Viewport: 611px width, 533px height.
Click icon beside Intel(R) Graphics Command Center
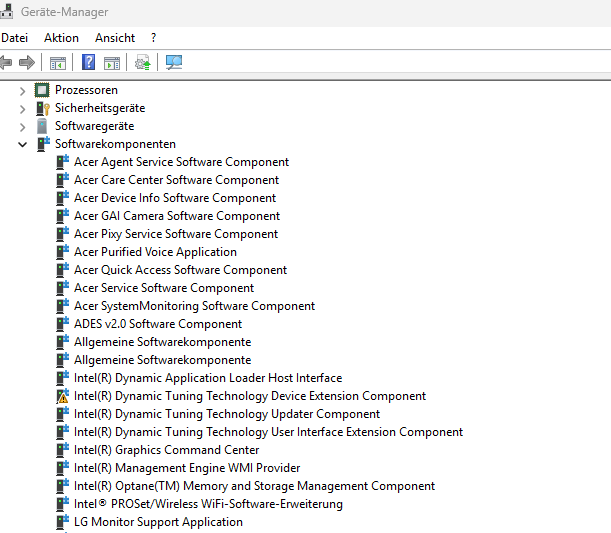pyautogui.click(x=62, y=450)
